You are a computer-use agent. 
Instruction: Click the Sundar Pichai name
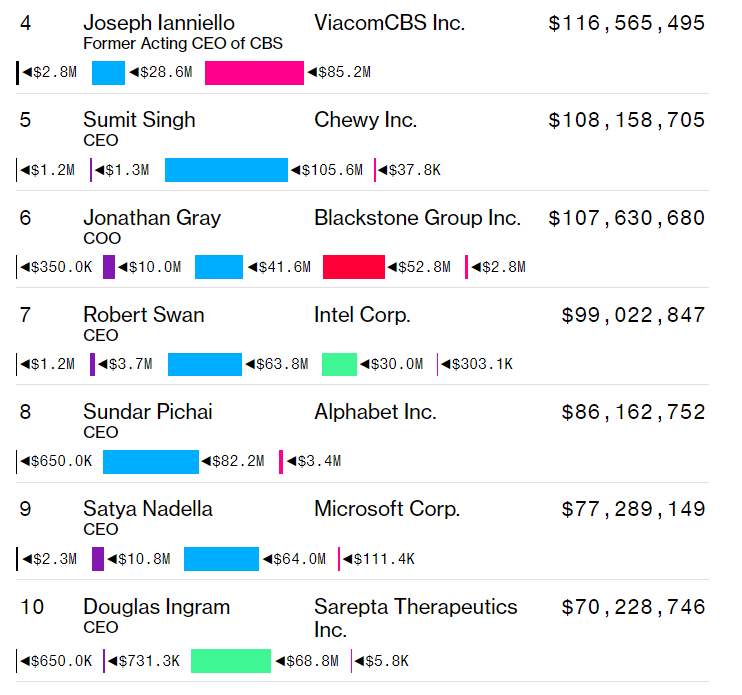coord(147,412)
